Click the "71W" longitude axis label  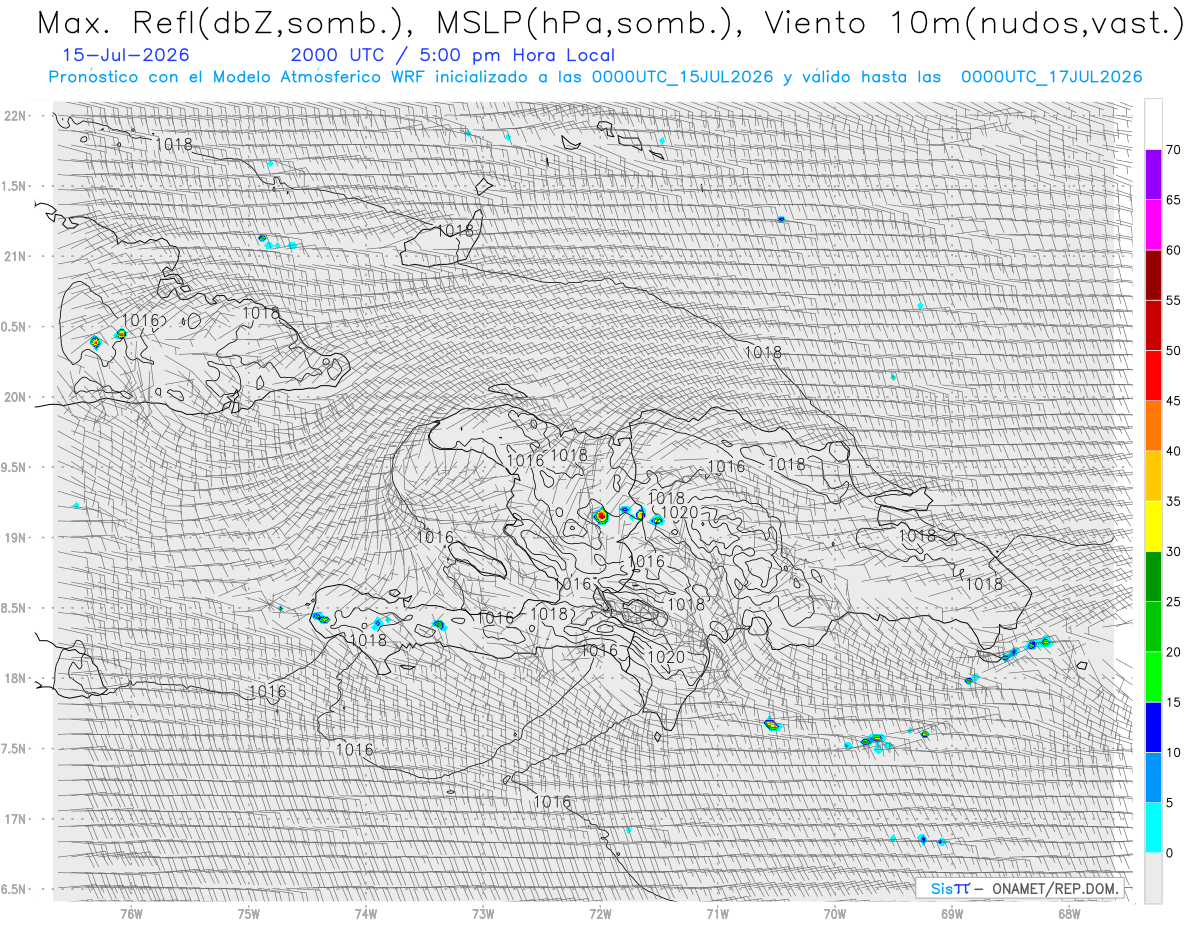[717, 912]
